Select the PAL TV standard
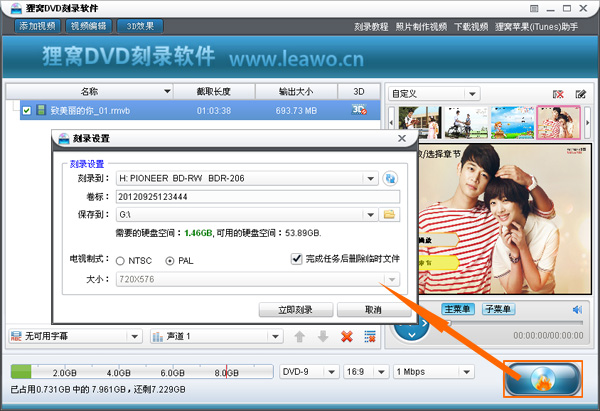This screenshot has height=411, width=600. [169, 260]
